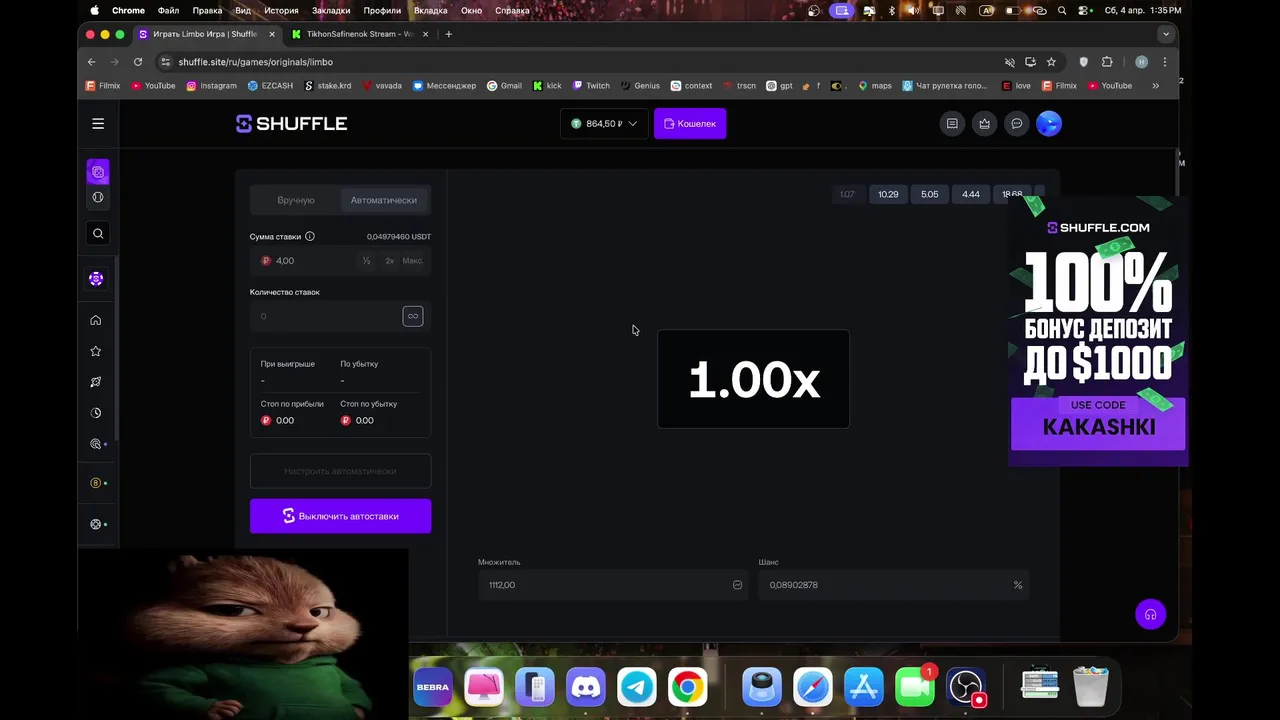Expand Chrome tab search arrow

(x=1165, y=34)
